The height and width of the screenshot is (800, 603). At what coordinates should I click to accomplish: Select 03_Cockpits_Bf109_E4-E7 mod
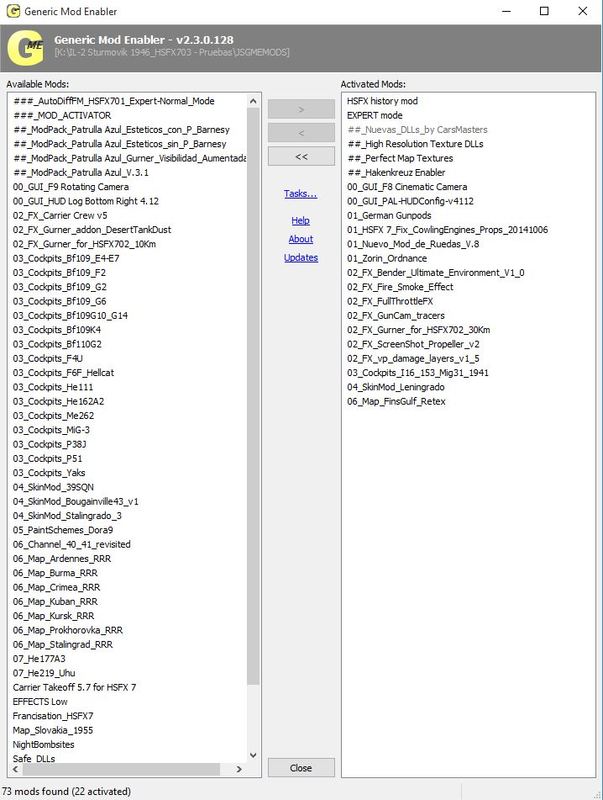pyautogui.click(x=66, y=258)
